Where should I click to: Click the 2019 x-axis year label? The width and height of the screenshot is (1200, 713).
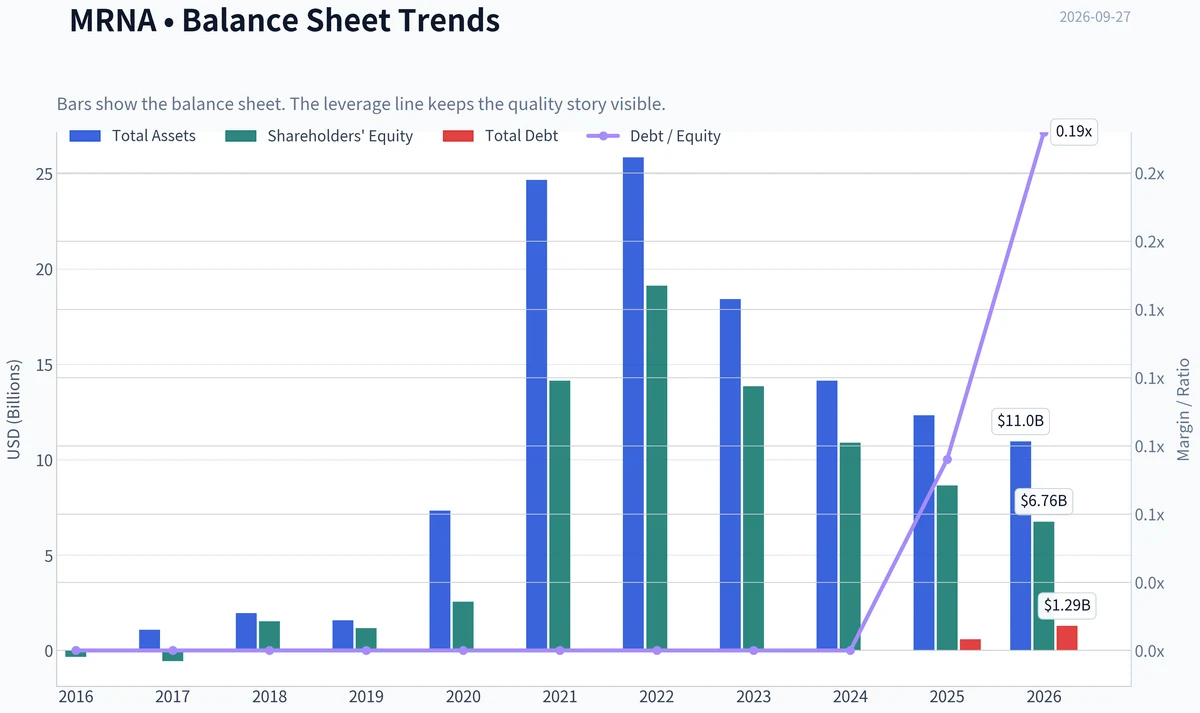[x=366, y=696]
